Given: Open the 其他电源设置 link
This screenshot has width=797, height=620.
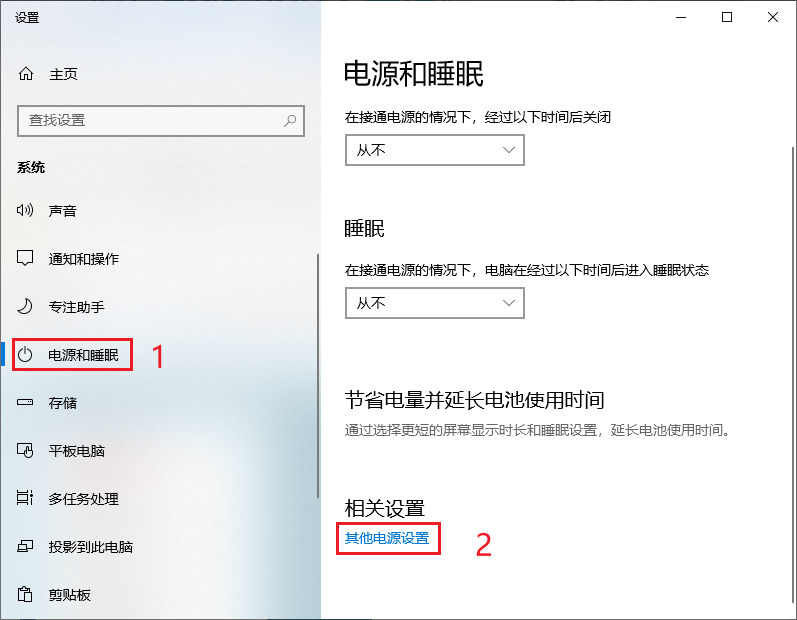Looking at the screenshot, I should click(x=387, y=538).
